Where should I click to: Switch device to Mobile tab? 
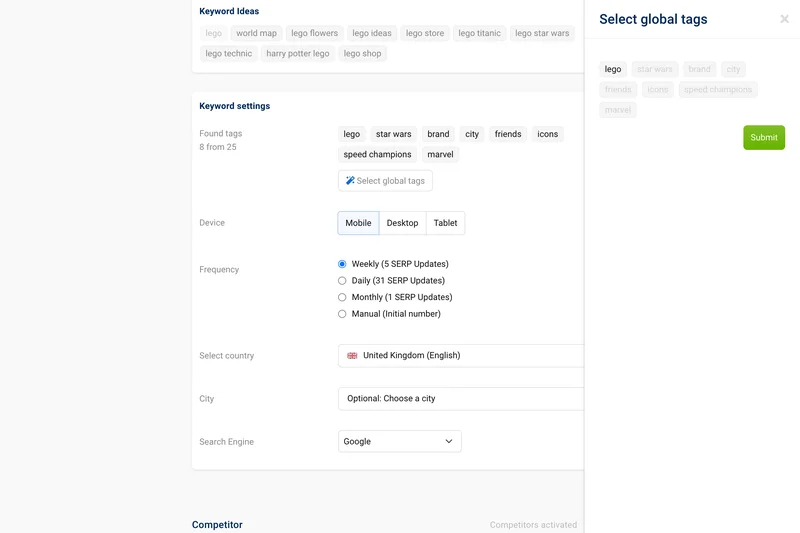[358, 223]
